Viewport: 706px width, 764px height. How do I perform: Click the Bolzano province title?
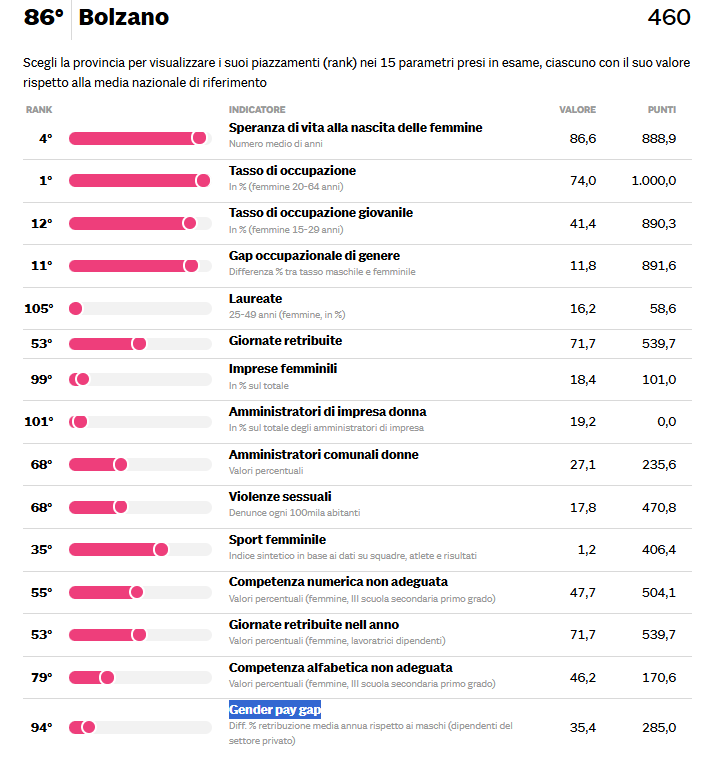(123, 17)
